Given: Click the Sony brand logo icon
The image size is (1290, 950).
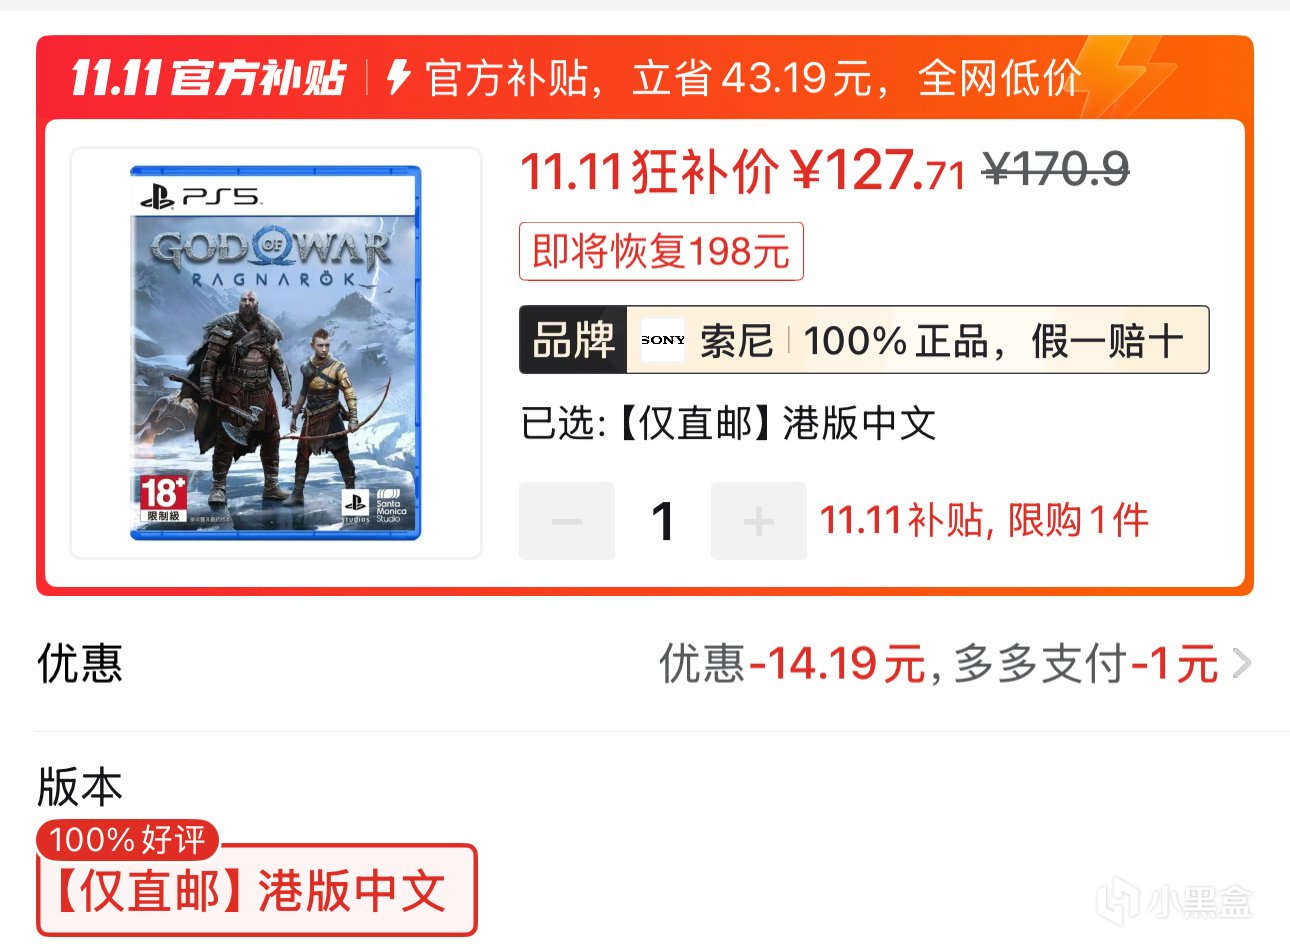Looking at the screenshot, I should click(663, 340).
